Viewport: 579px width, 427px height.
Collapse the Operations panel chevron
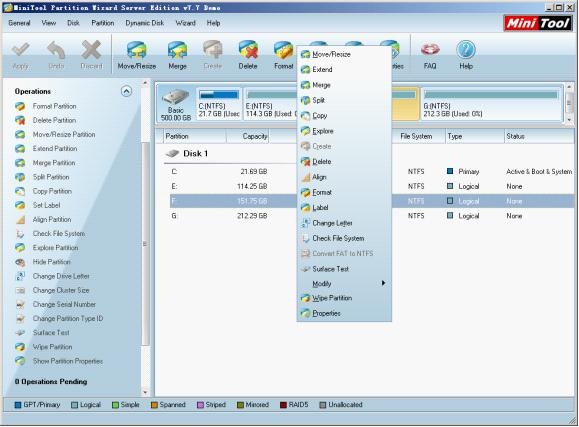coord(126,91)
